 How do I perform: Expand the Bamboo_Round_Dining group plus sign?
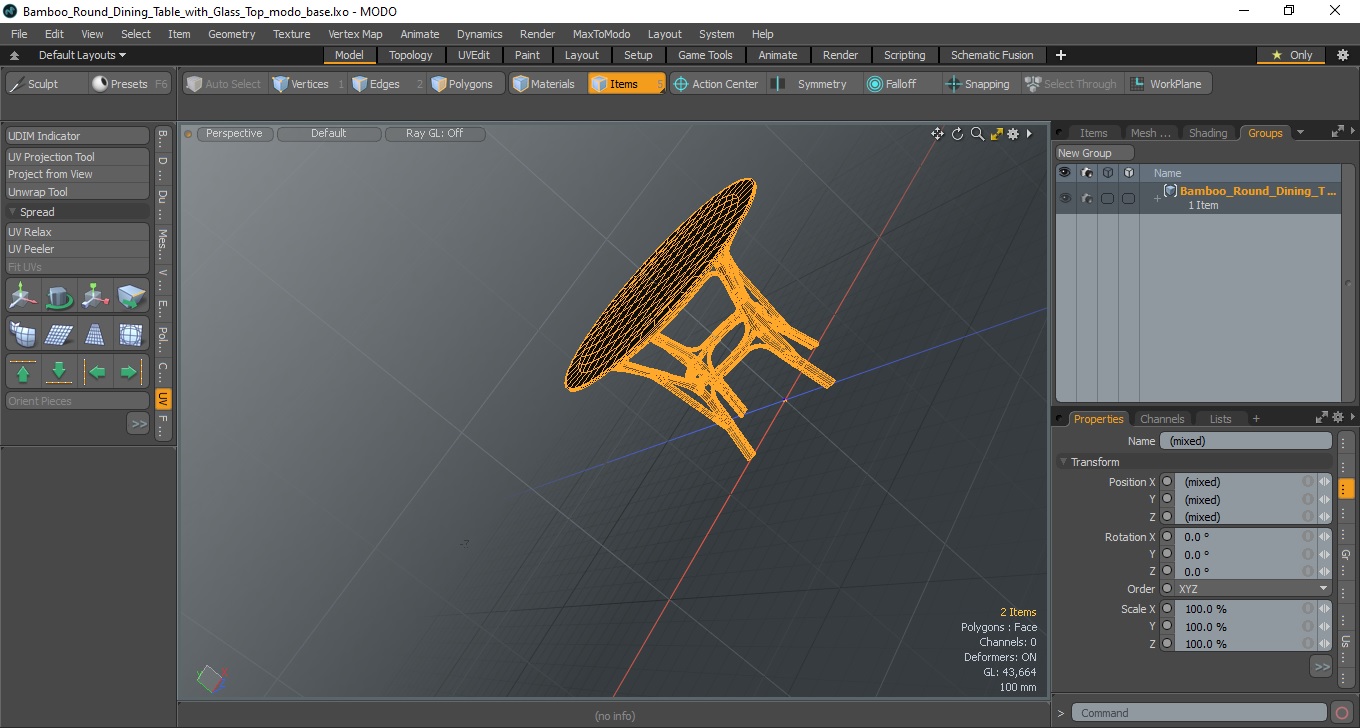tap(1157, 198)
